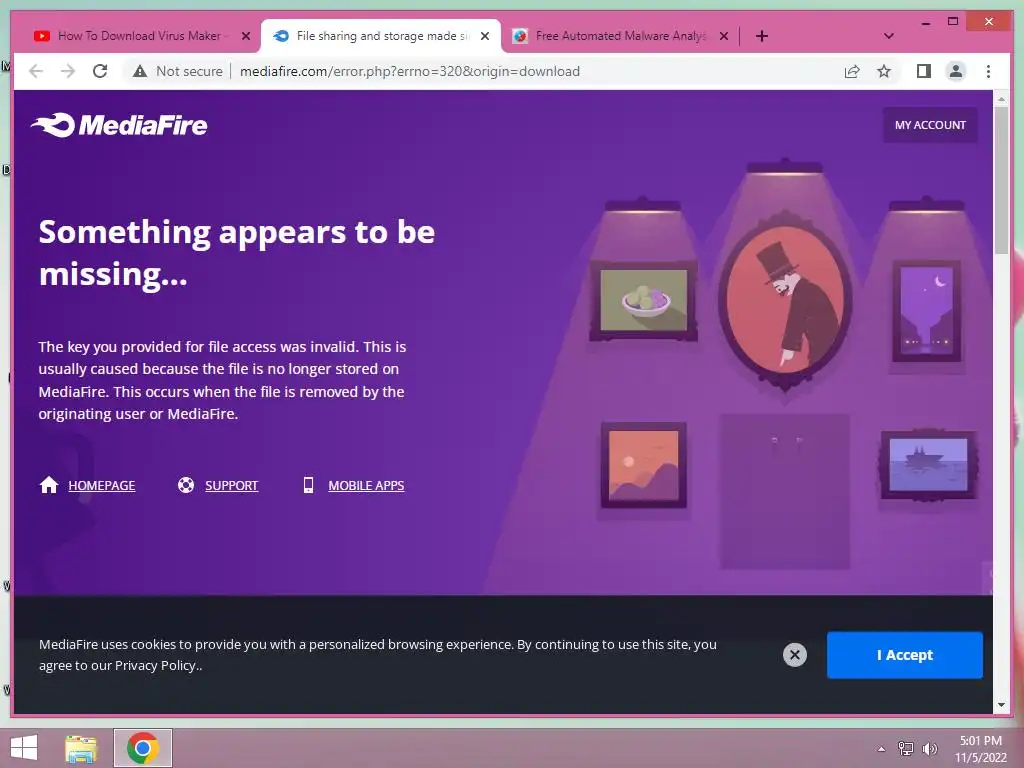Open the browser side panel
The width and height of the screenshot is (1024, 768).
(923, 71)
